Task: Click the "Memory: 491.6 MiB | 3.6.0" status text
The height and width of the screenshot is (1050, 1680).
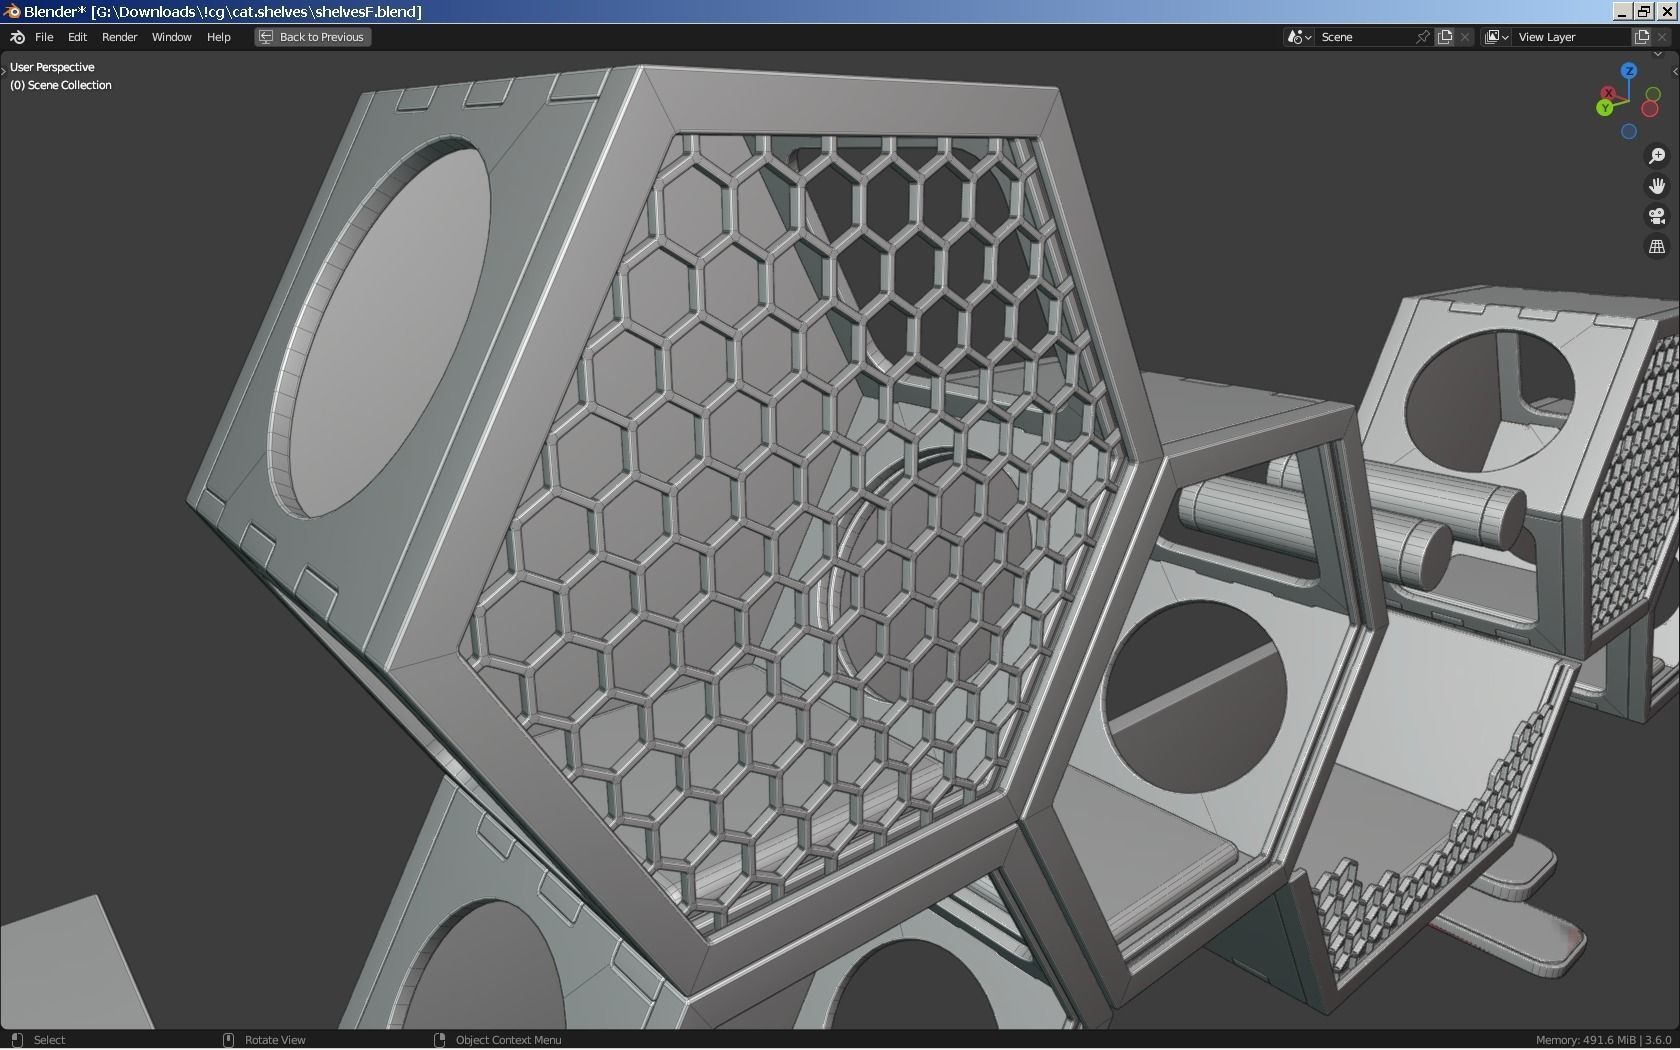Action: point(1603,1040)
